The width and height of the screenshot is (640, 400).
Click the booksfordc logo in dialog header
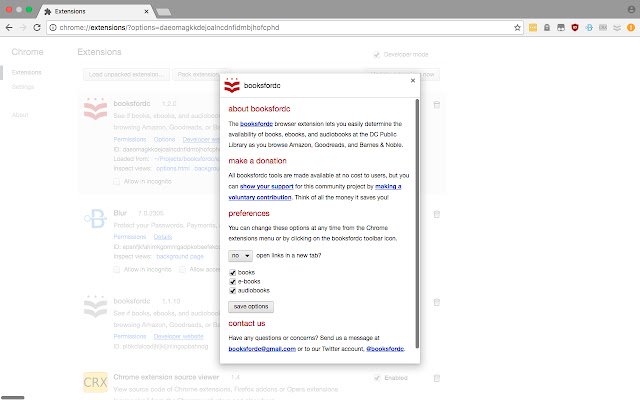[232, 85]
